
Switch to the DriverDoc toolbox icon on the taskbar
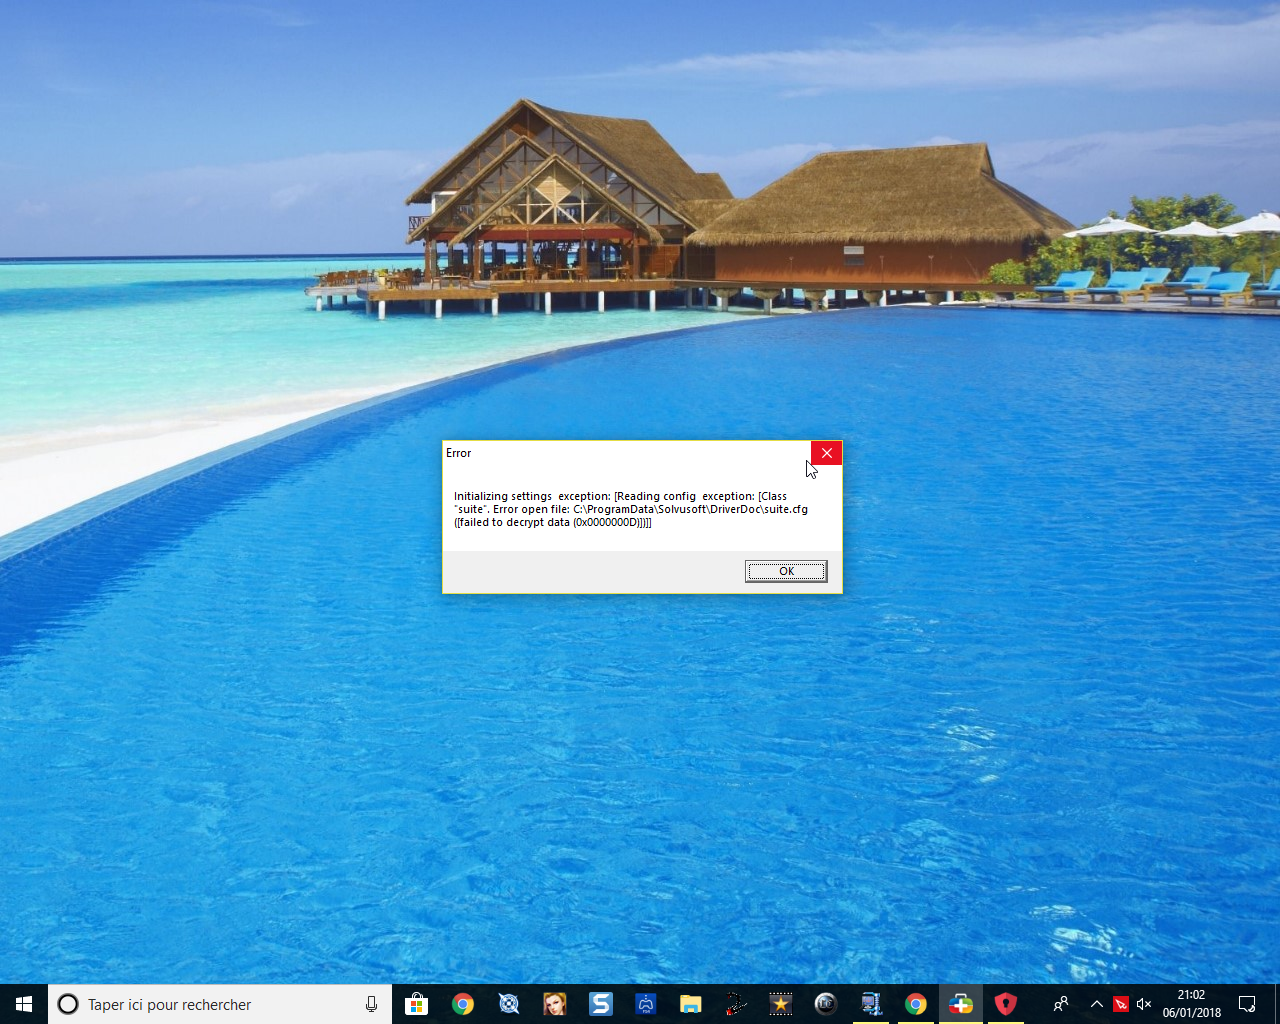[961, 1004]
